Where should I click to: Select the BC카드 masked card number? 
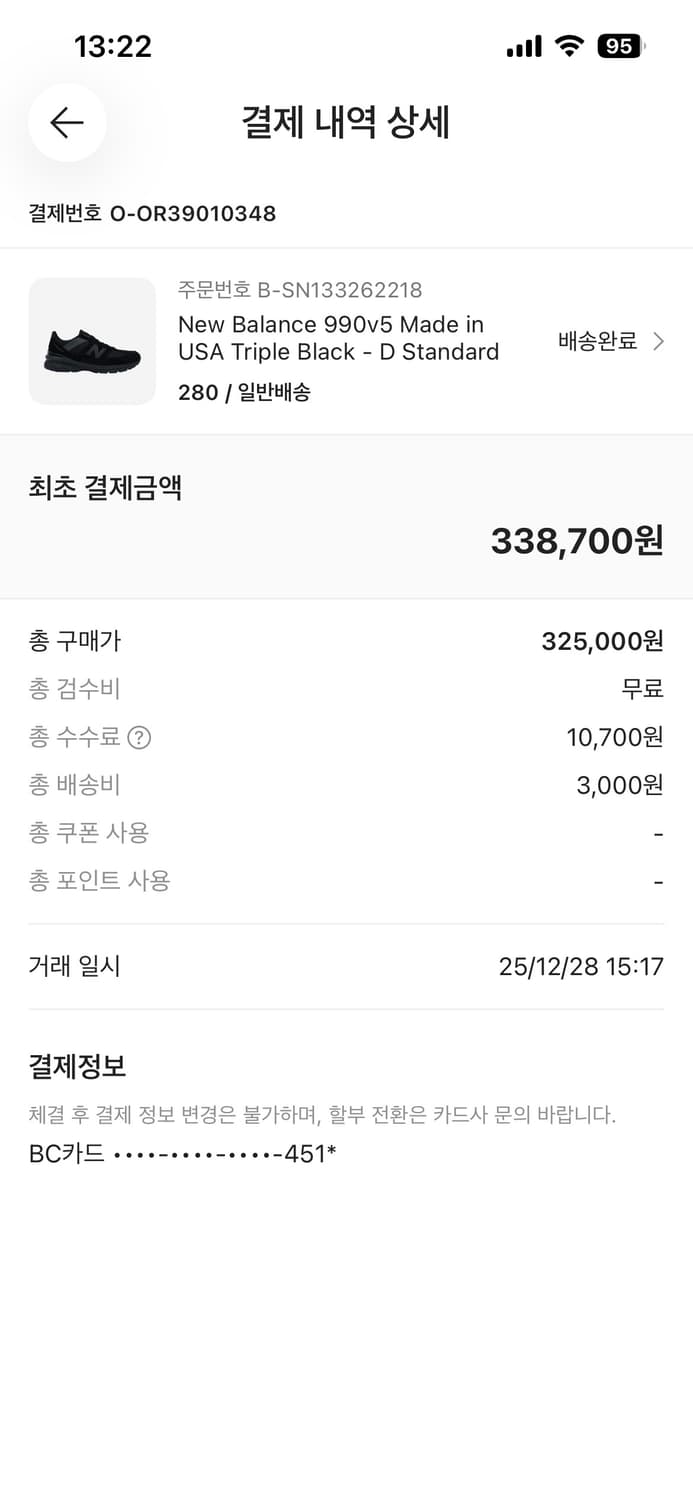click(x=185, y=1155)
